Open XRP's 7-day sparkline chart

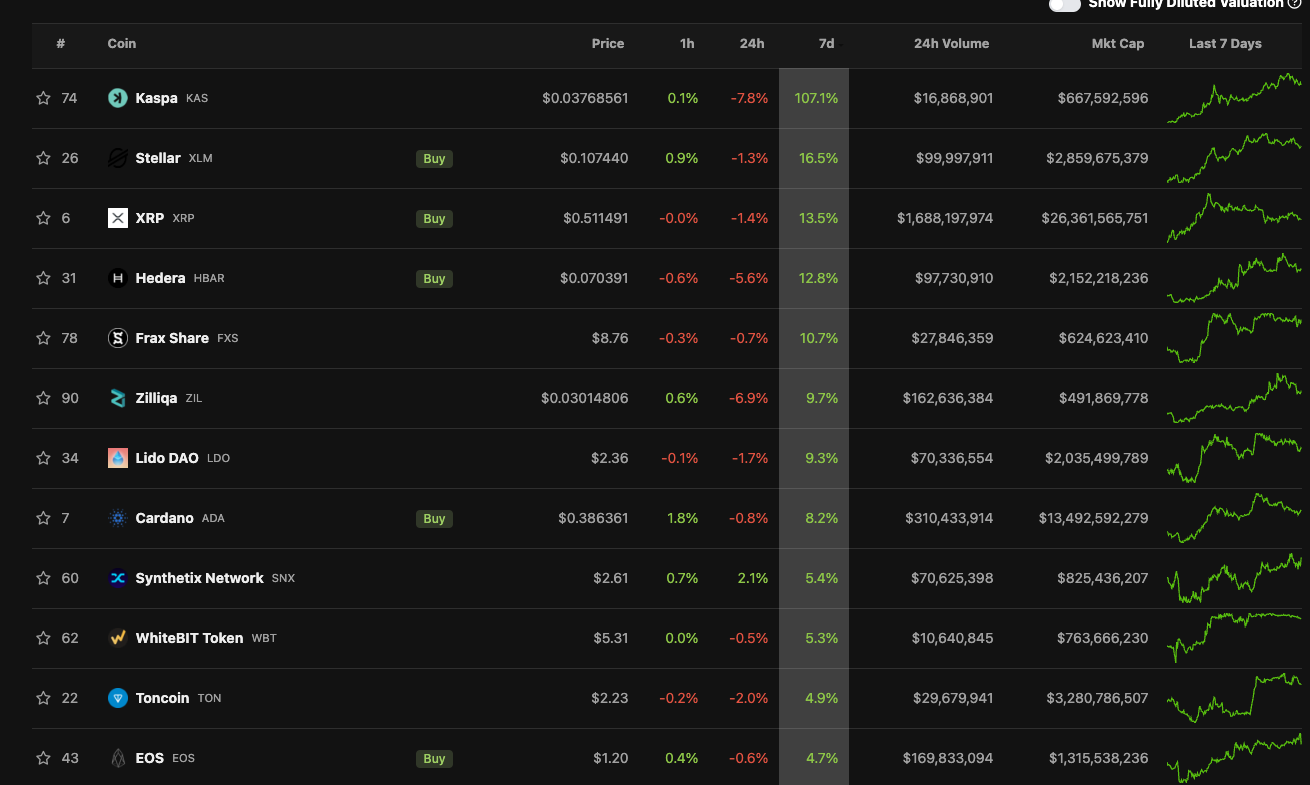click(1234, 218)
